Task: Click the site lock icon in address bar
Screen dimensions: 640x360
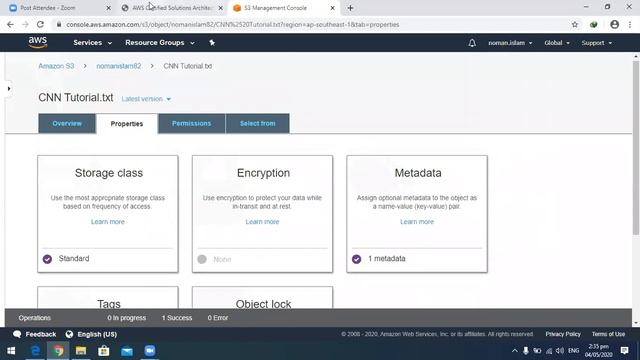Action: coord(59,24)
